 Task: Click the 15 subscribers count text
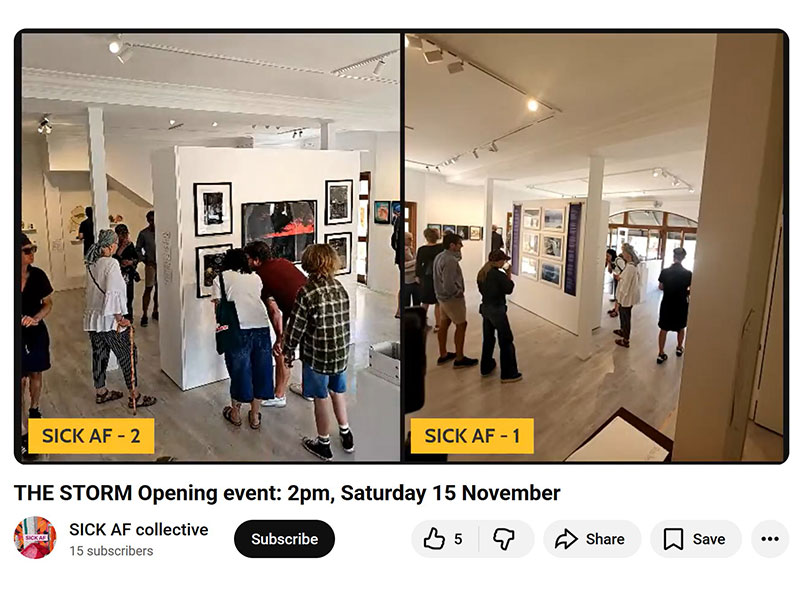tap(111, 551)
